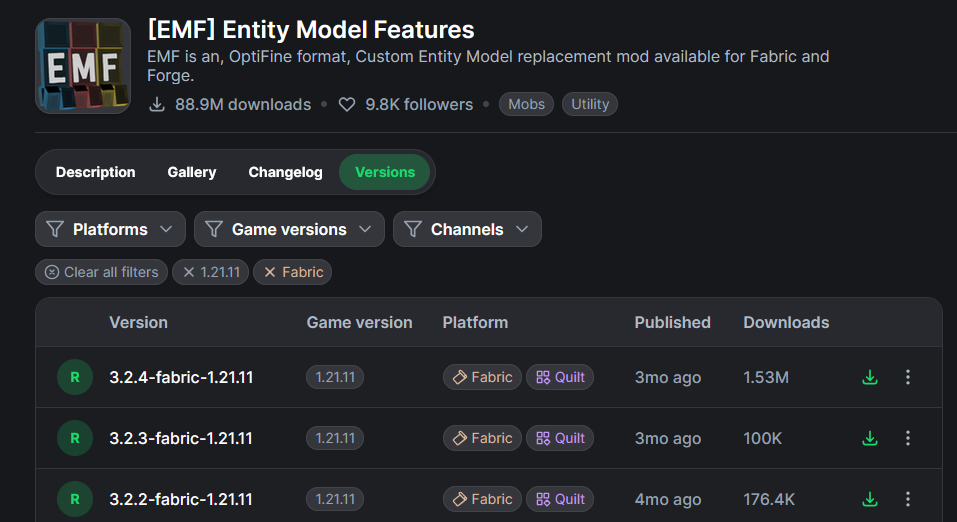Expand the Channels dropdown chevron

click(x=522, y=229)
